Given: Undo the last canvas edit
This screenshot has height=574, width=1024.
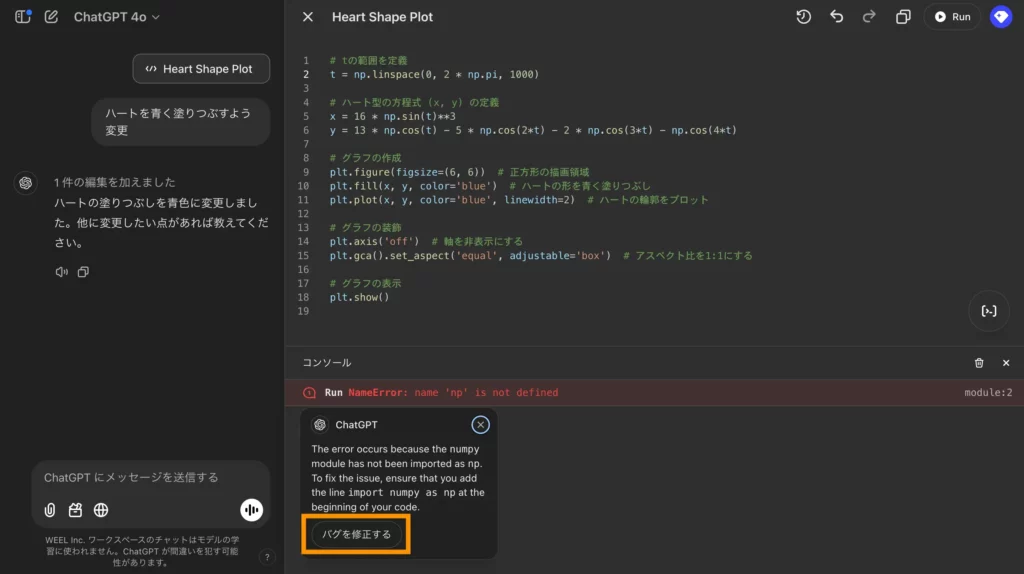Looking at the screenshot, I should click(x=836, y=17).
